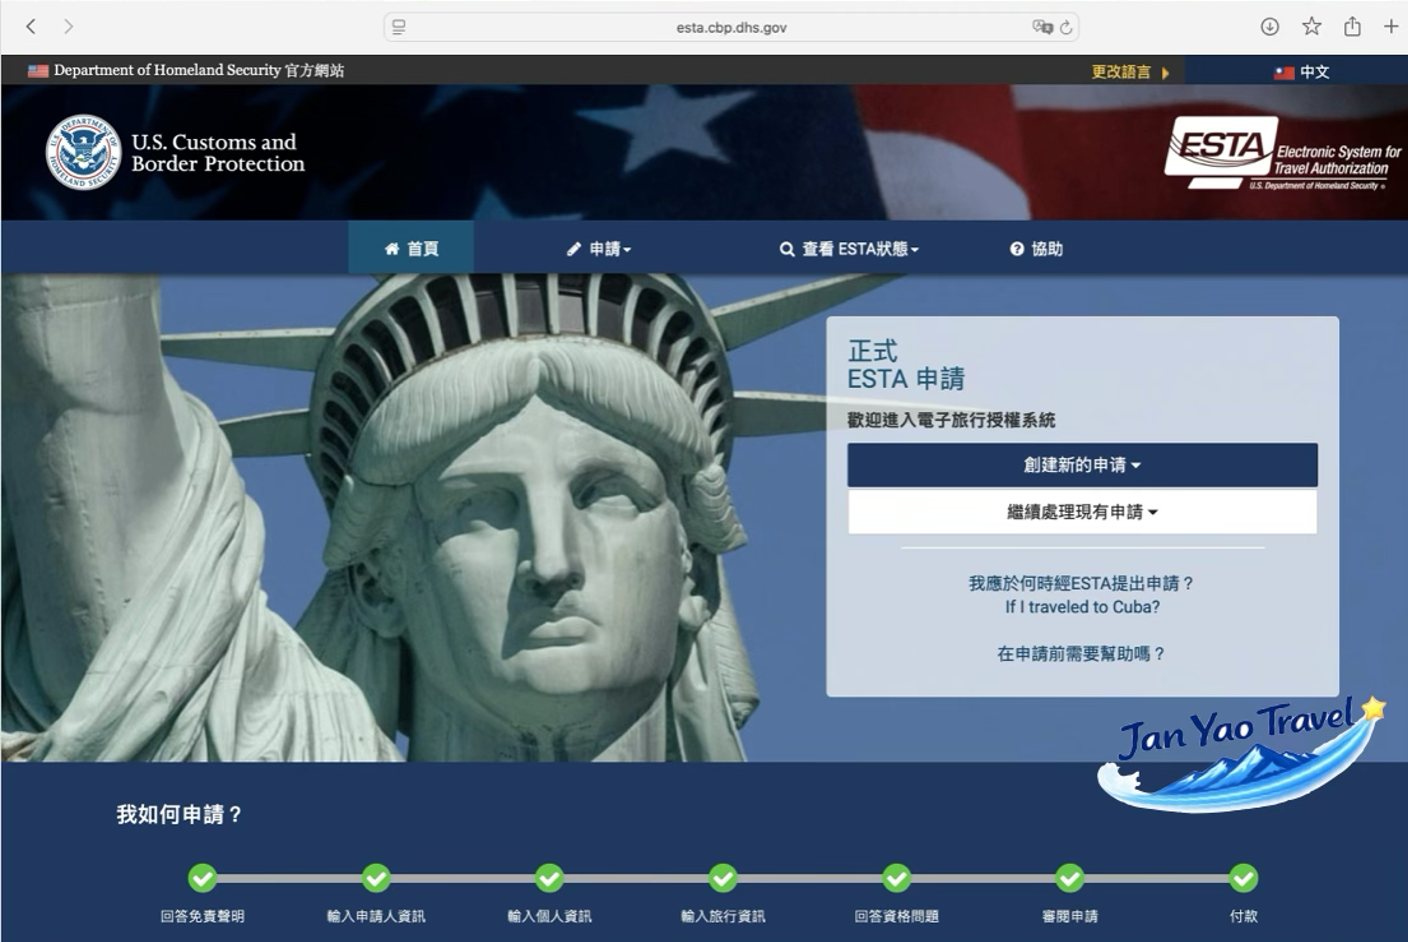This screenshot has height=942, width=1408.
Task: Open the 'If I traveled to Cuba?' link
Action: [1082, 607]
